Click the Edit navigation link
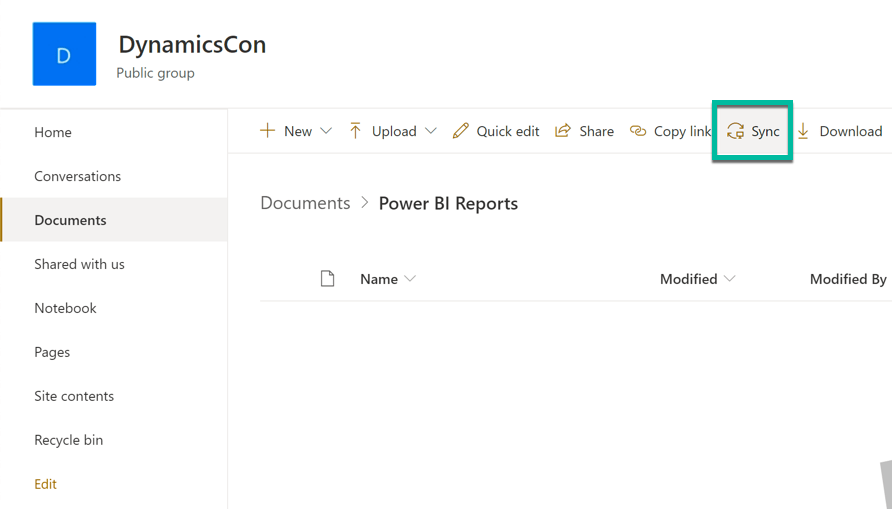 point(45,484)
